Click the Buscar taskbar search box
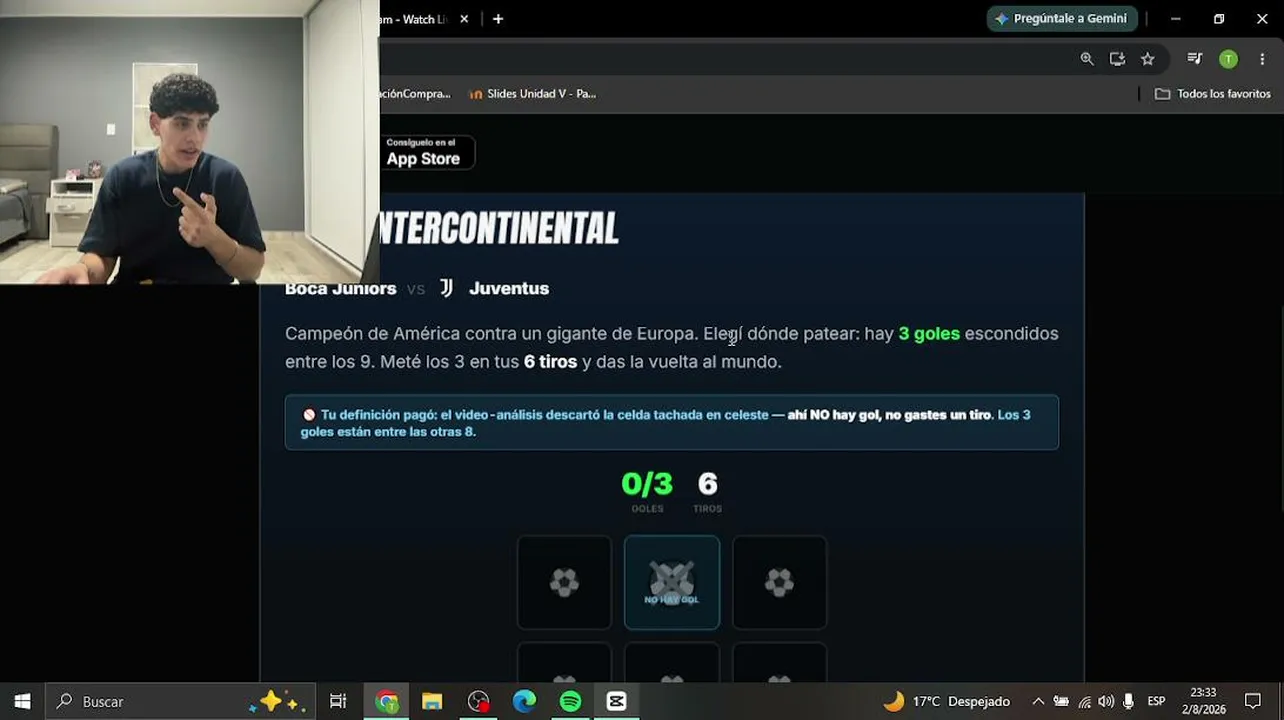1284x720 pixels. 180,702
